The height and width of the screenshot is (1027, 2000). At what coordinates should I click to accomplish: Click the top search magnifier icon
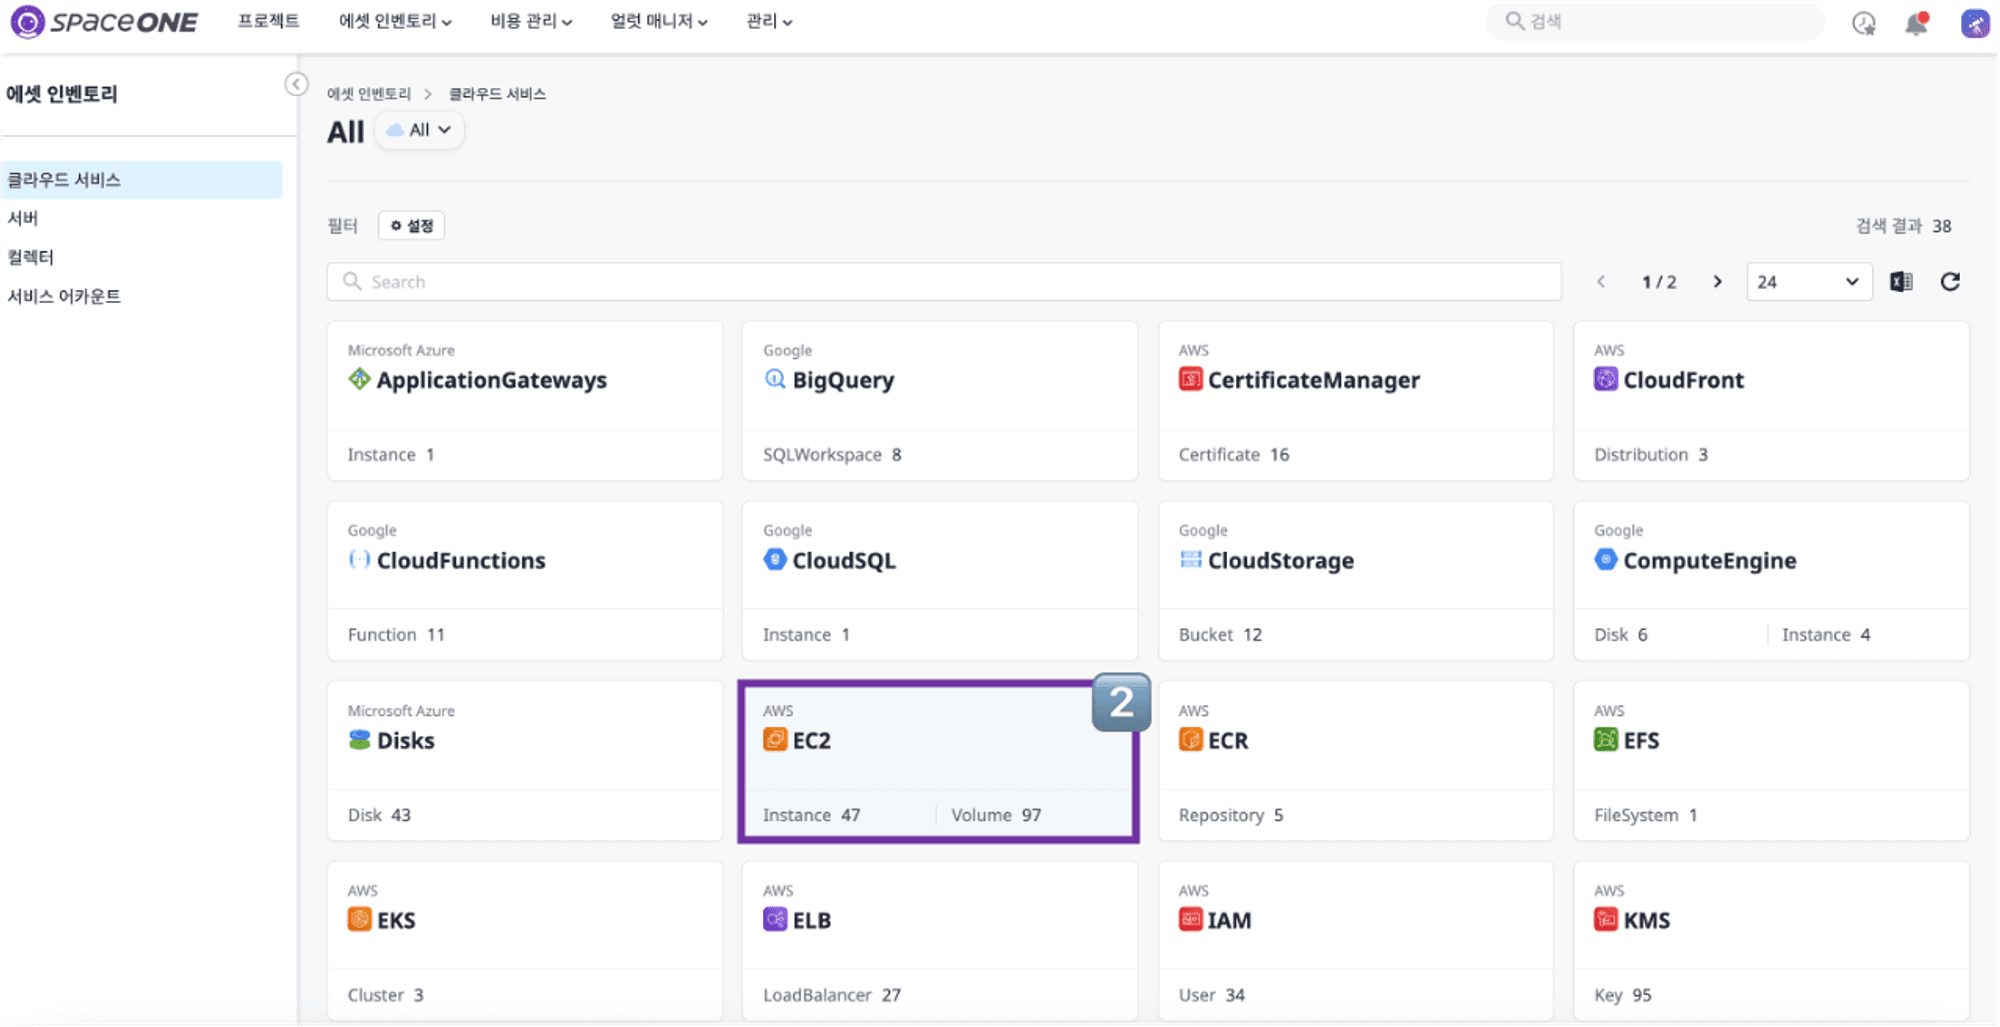[1514, 21]
